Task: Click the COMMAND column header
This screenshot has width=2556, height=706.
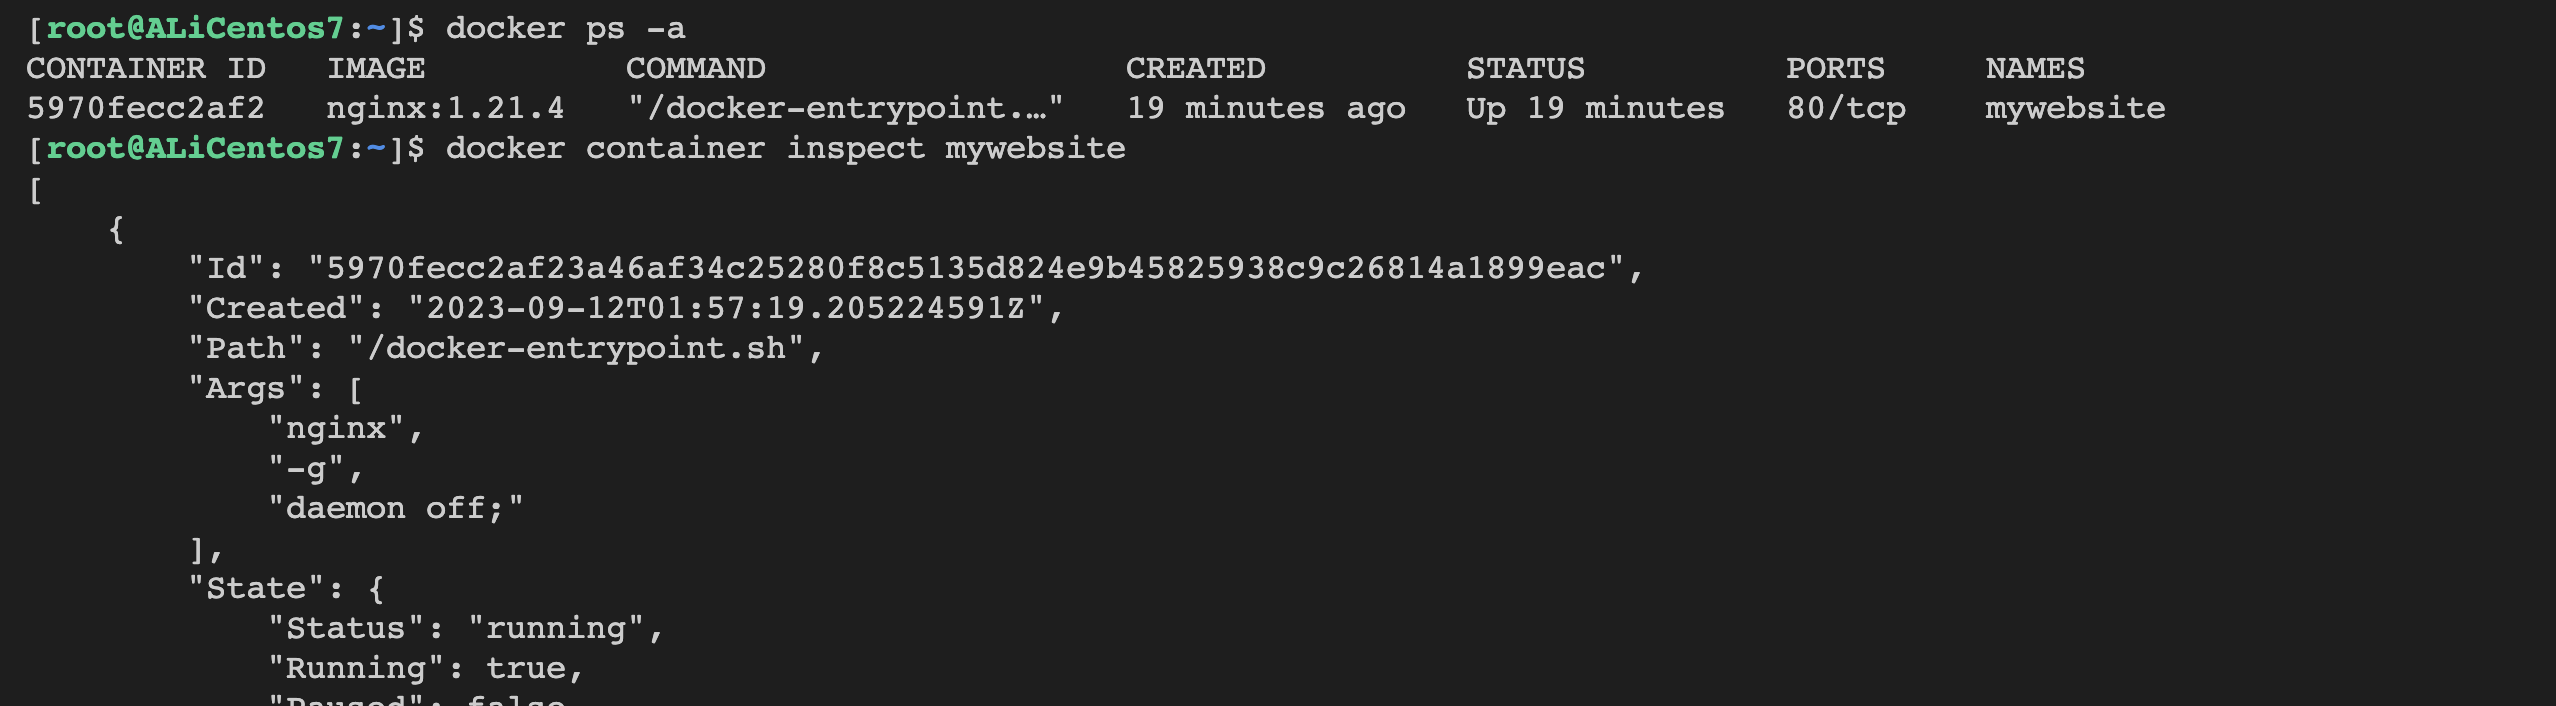Action: [696, 68]
